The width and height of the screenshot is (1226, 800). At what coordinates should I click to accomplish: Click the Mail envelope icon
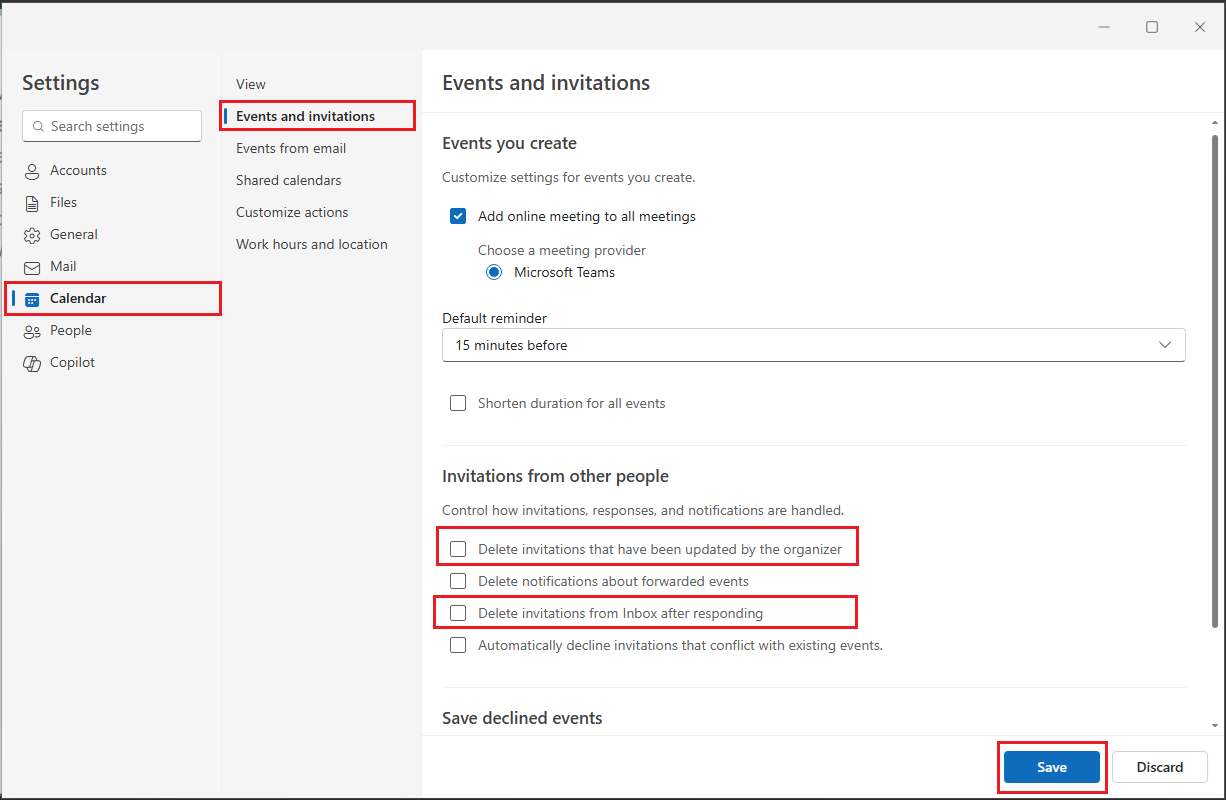(x=33, y=267)
